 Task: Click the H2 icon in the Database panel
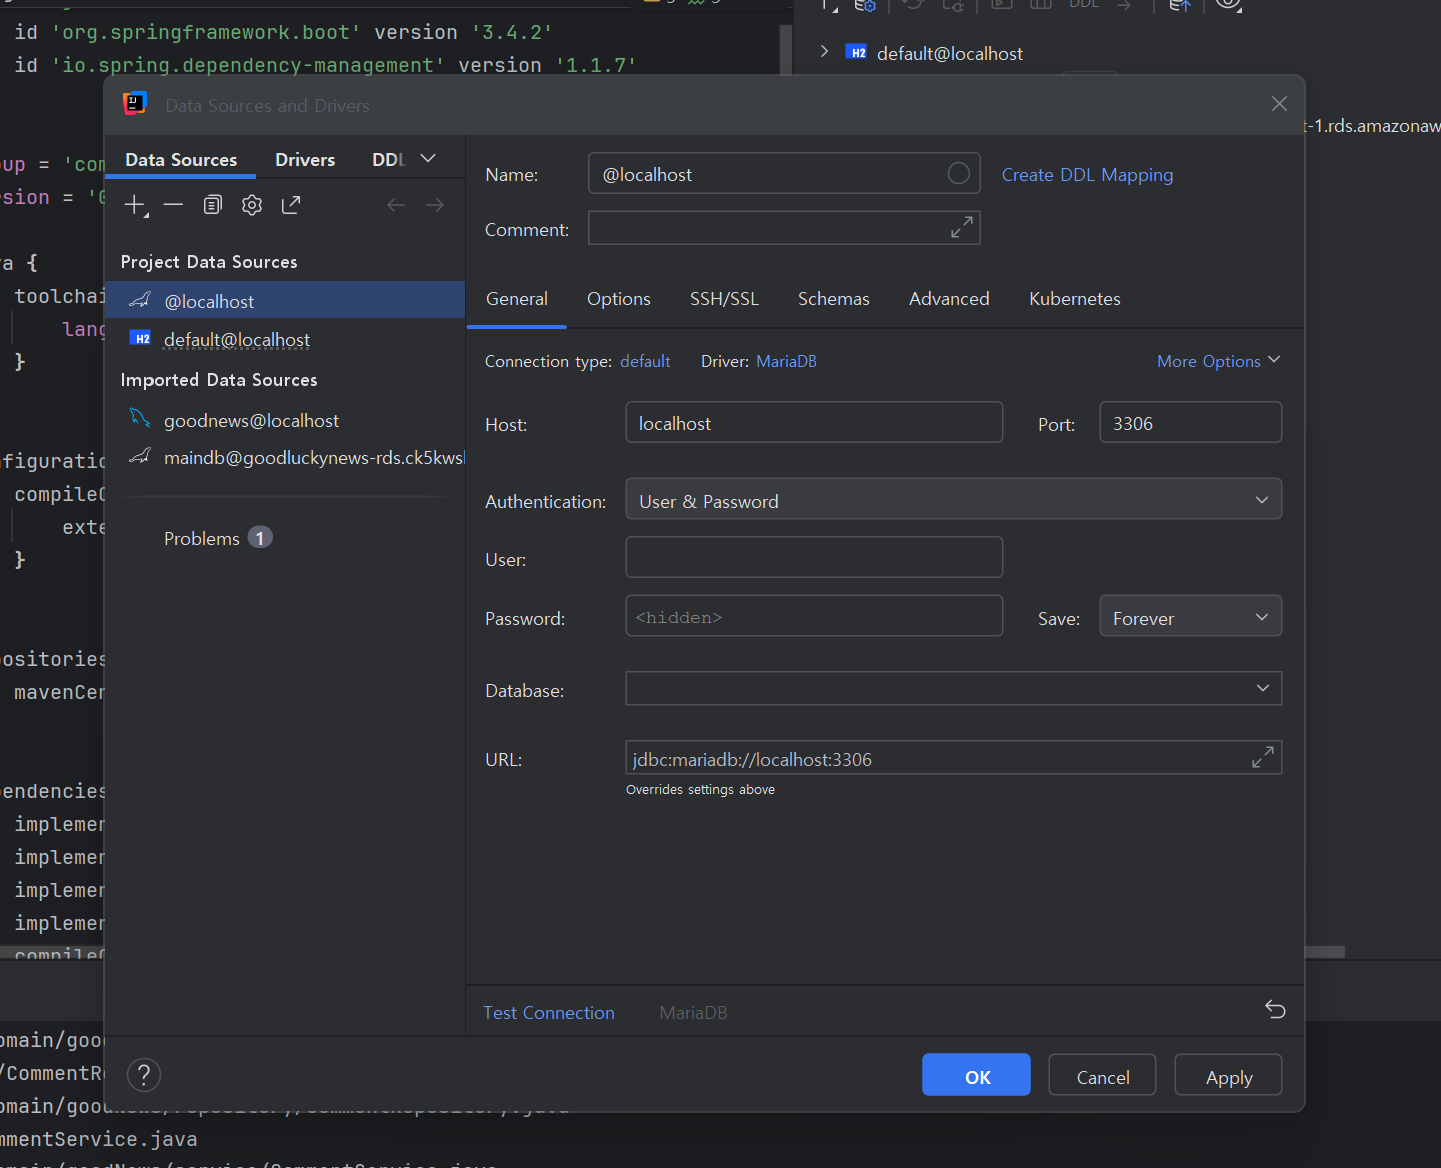pos(857,52)
